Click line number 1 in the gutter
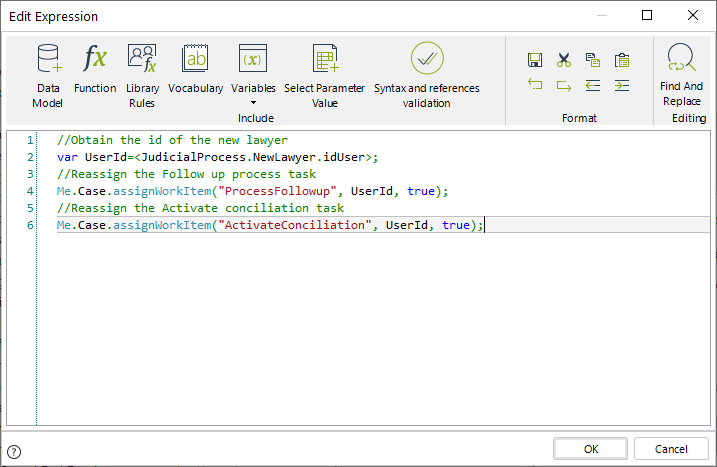The height and width of the screenshot is (467, 717). (30, 140)
